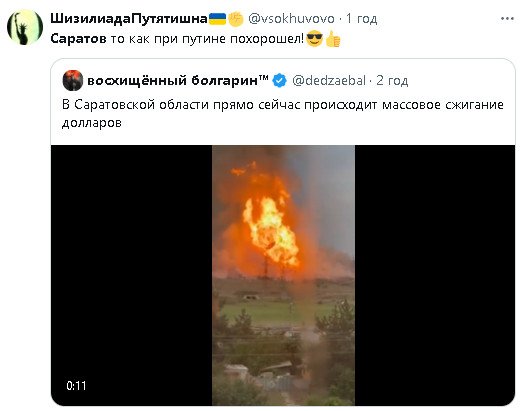Click the black left area of video player

tap(132, 275)
